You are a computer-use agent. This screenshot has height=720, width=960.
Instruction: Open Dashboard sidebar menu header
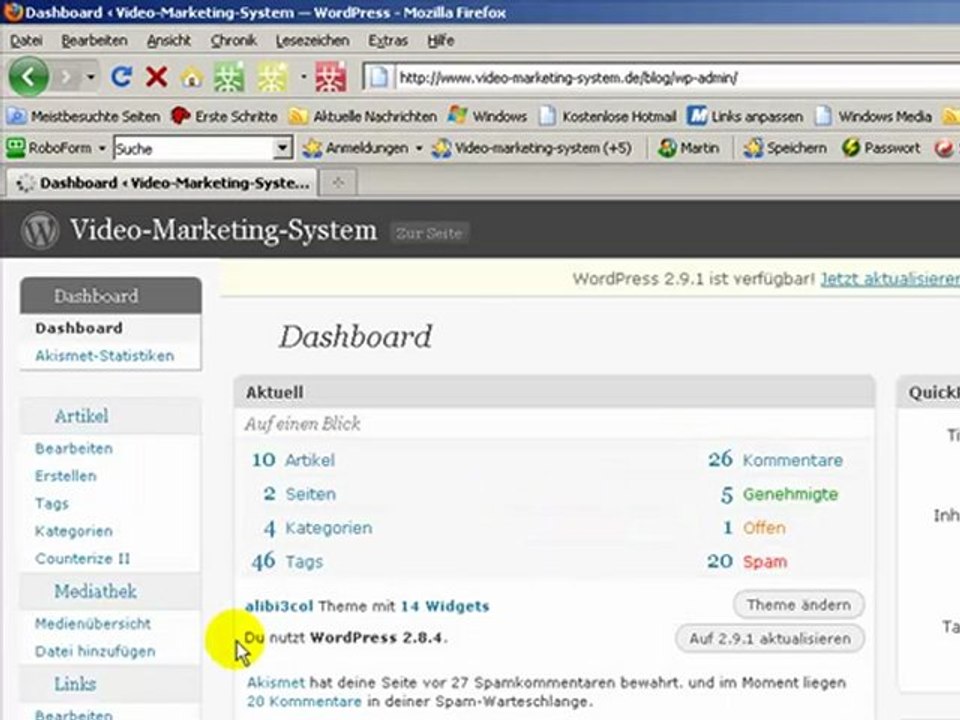(111, 296)
